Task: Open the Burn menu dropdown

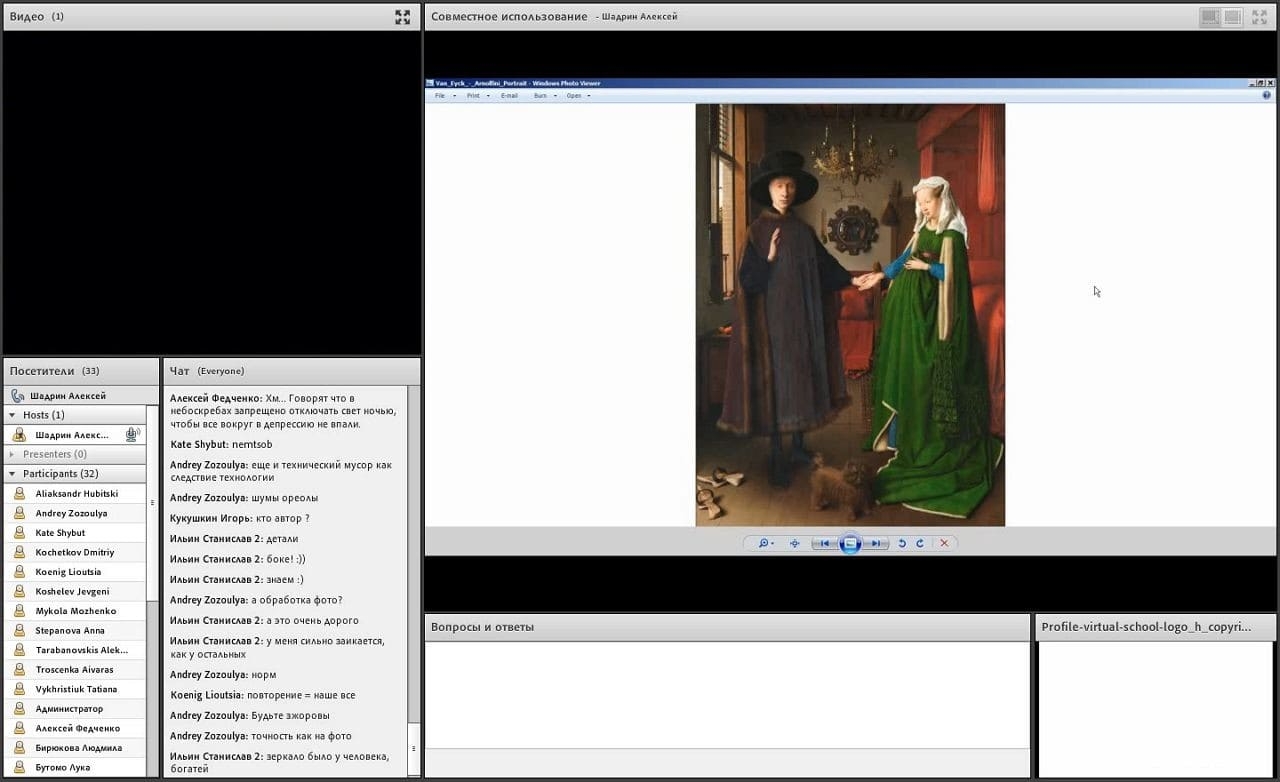Action: tap(543, 96)
